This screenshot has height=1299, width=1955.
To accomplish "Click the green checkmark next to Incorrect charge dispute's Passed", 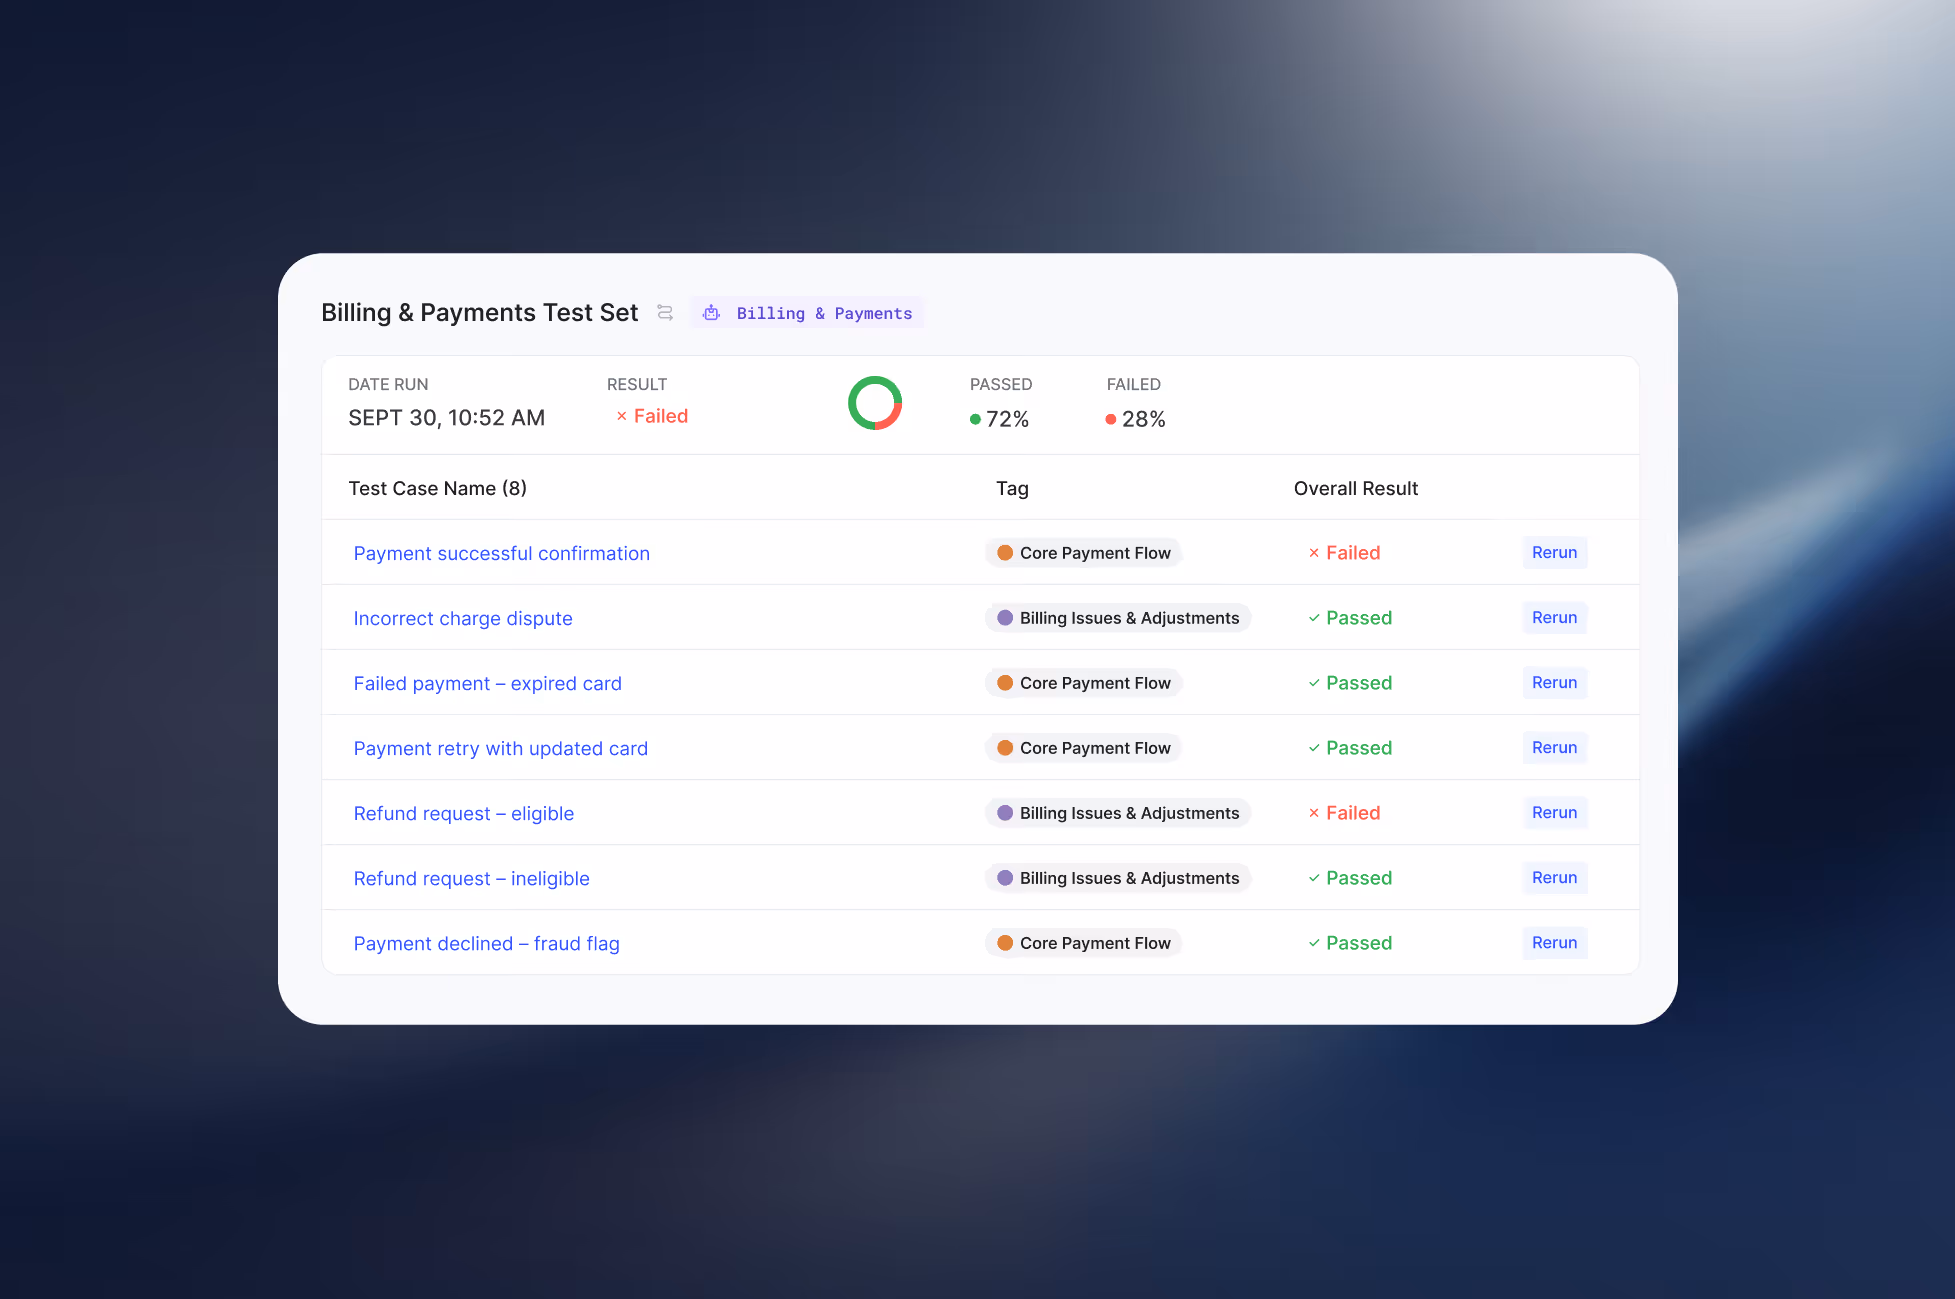I will (1313, 618).
